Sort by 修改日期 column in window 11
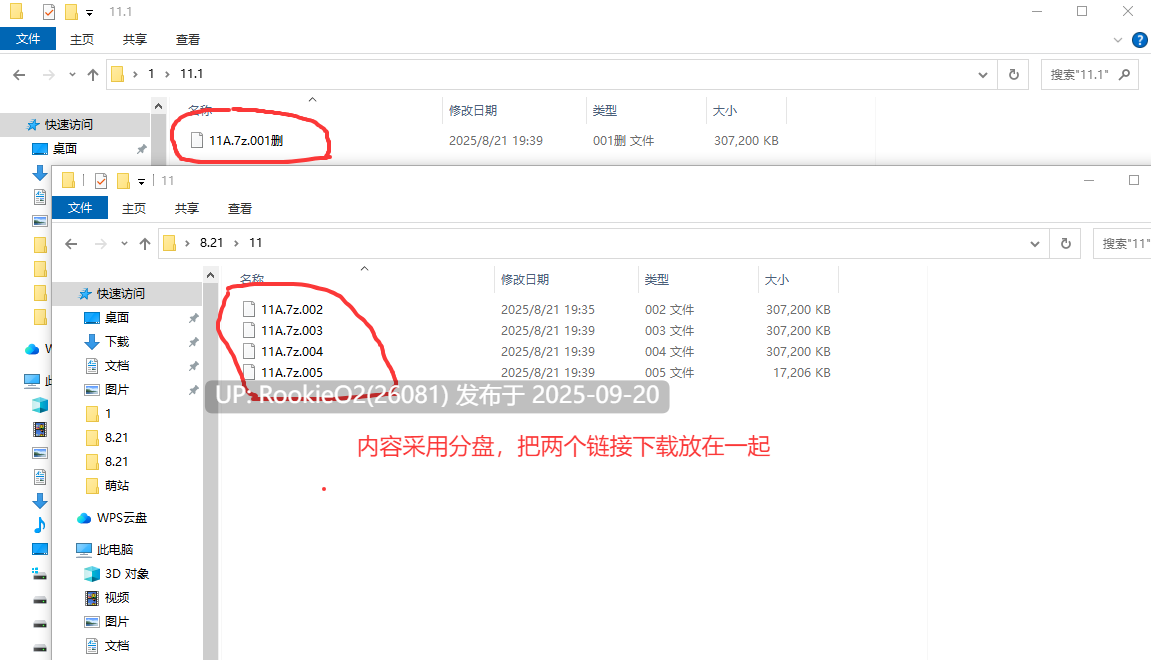This screenshot has width=1151, height=660. point(525,279)
